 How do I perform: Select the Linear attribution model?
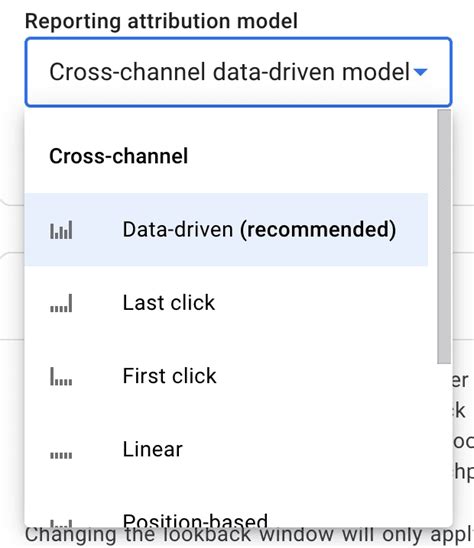coord(226,449)
